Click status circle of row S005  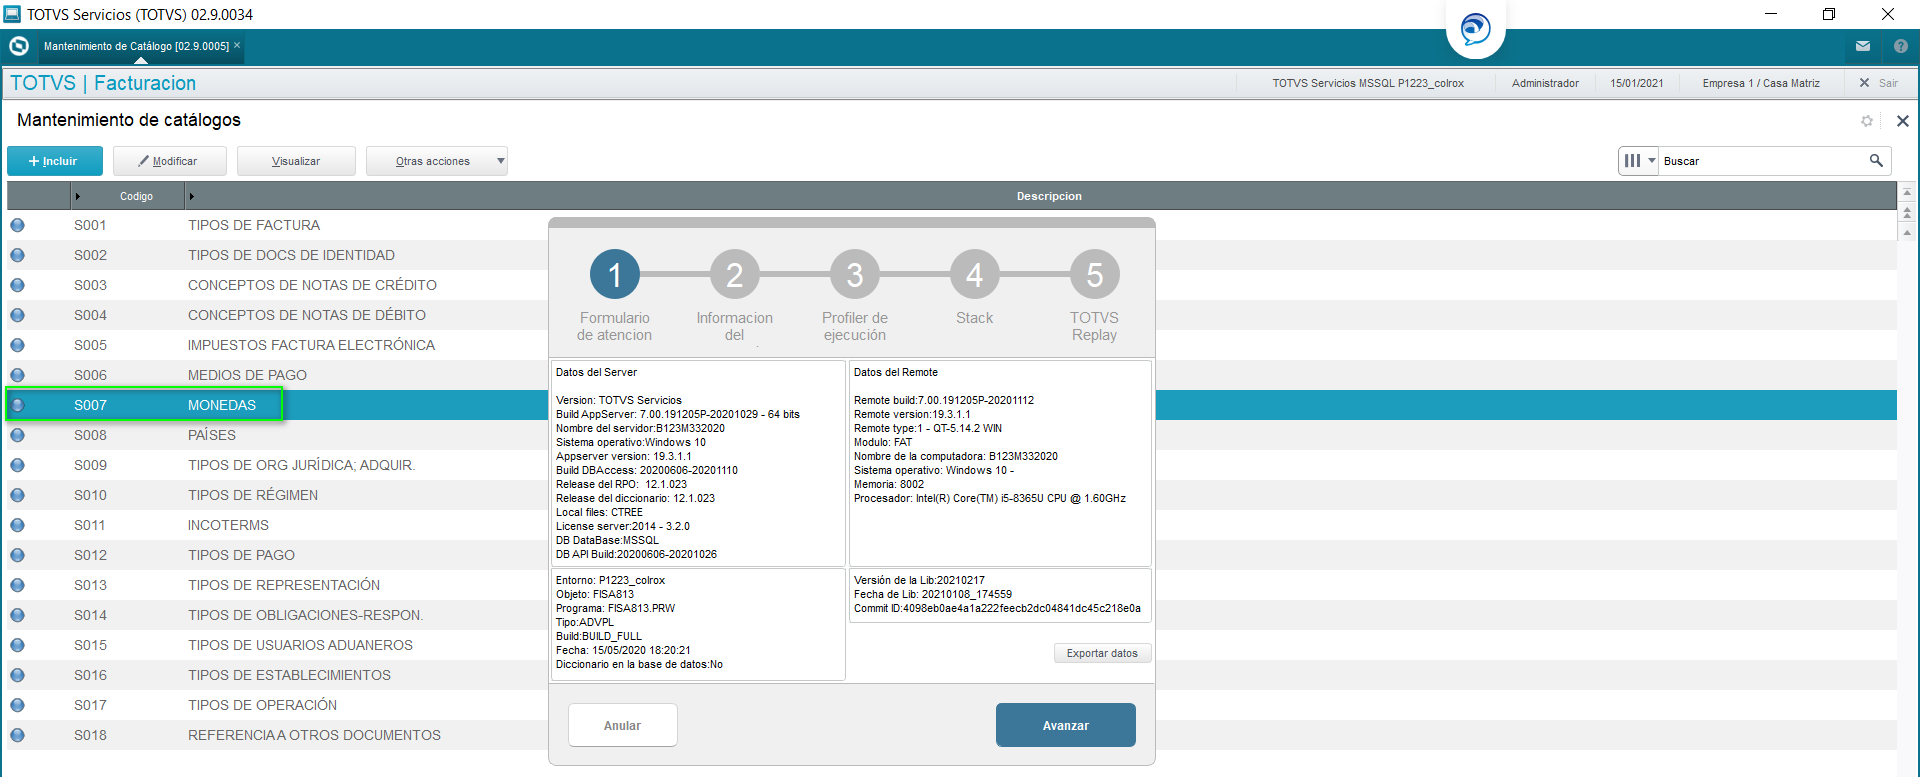(18, 345)
